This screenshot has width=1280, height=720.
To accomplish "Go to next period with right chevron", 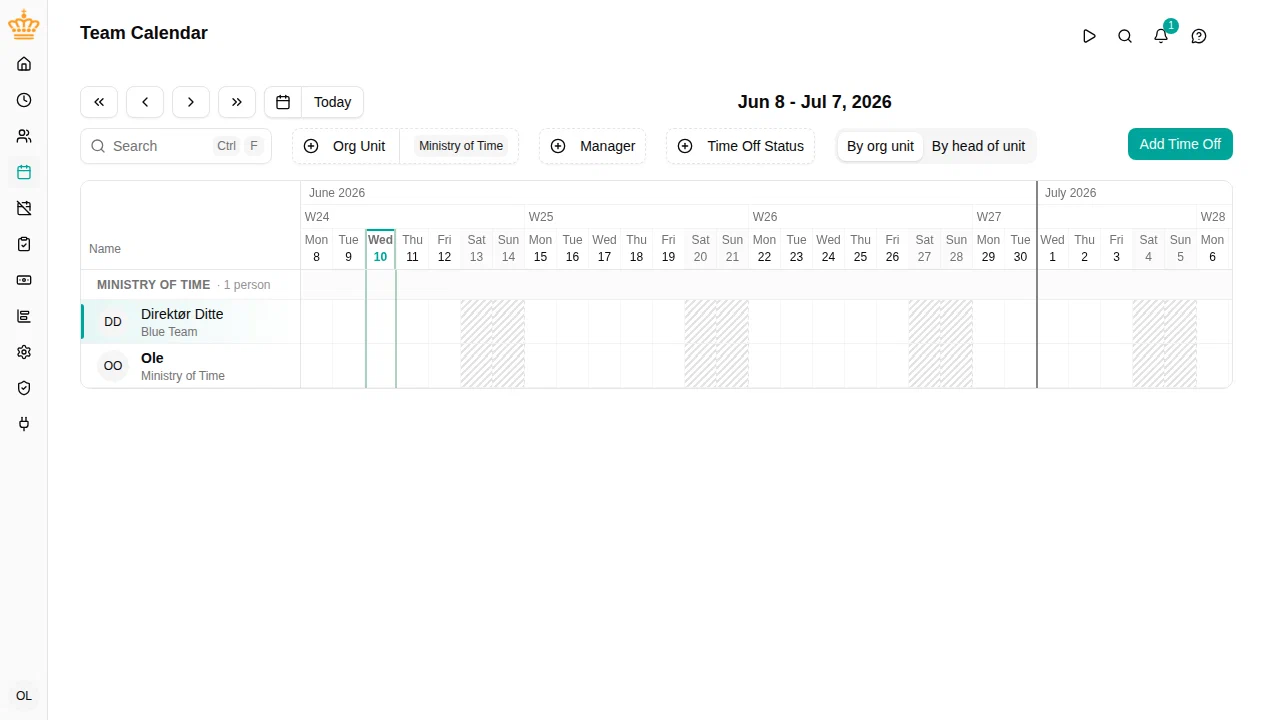I will pos(191,102).
